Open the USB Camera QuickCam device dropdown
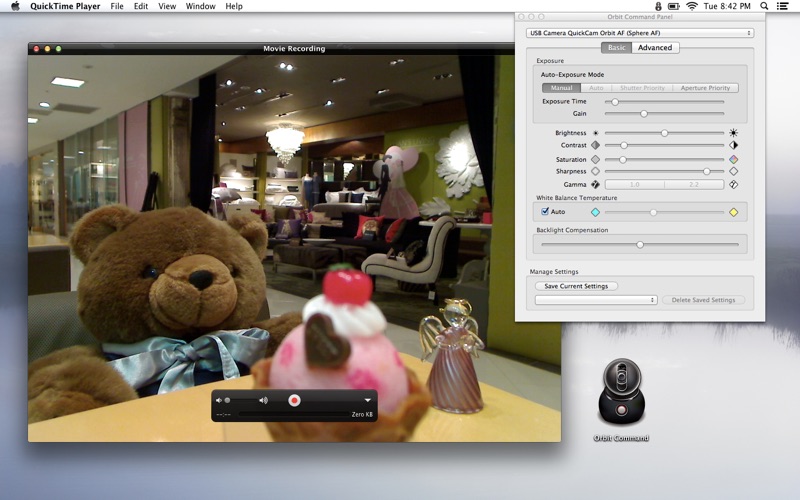Screen dimensions: 800x500 pyautogui.click(x=639, y=33)
